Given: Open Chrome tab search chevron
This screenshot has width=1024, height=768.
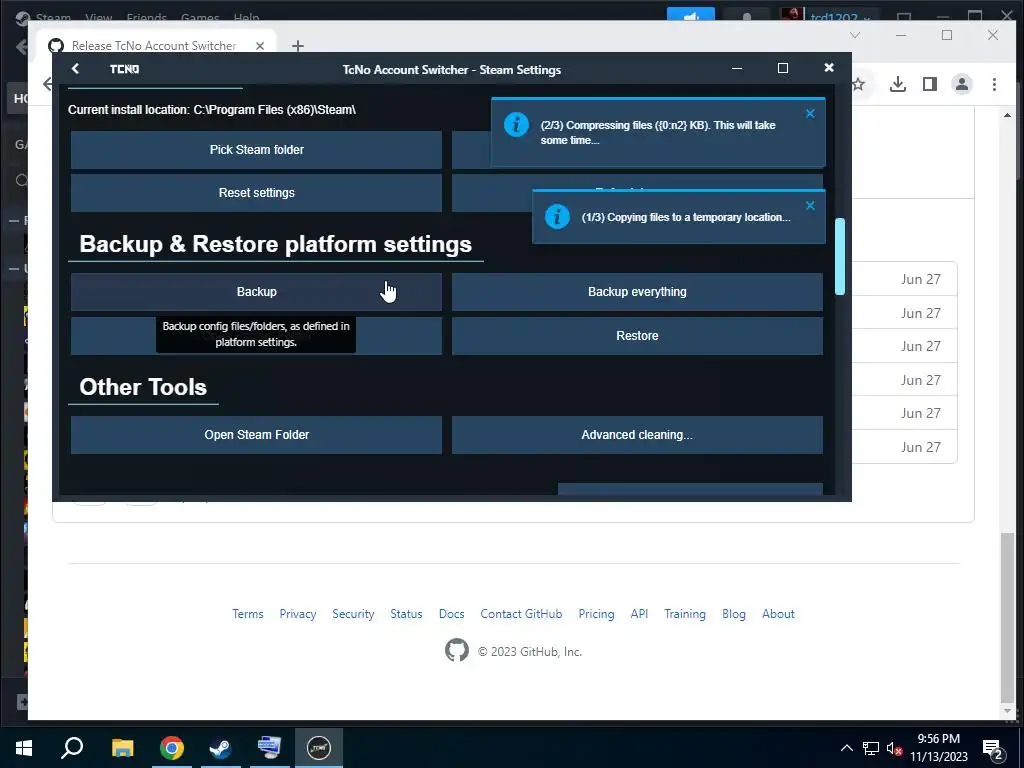Looking at the screenshot, I should pyautogui.click(x=854, y=35).
